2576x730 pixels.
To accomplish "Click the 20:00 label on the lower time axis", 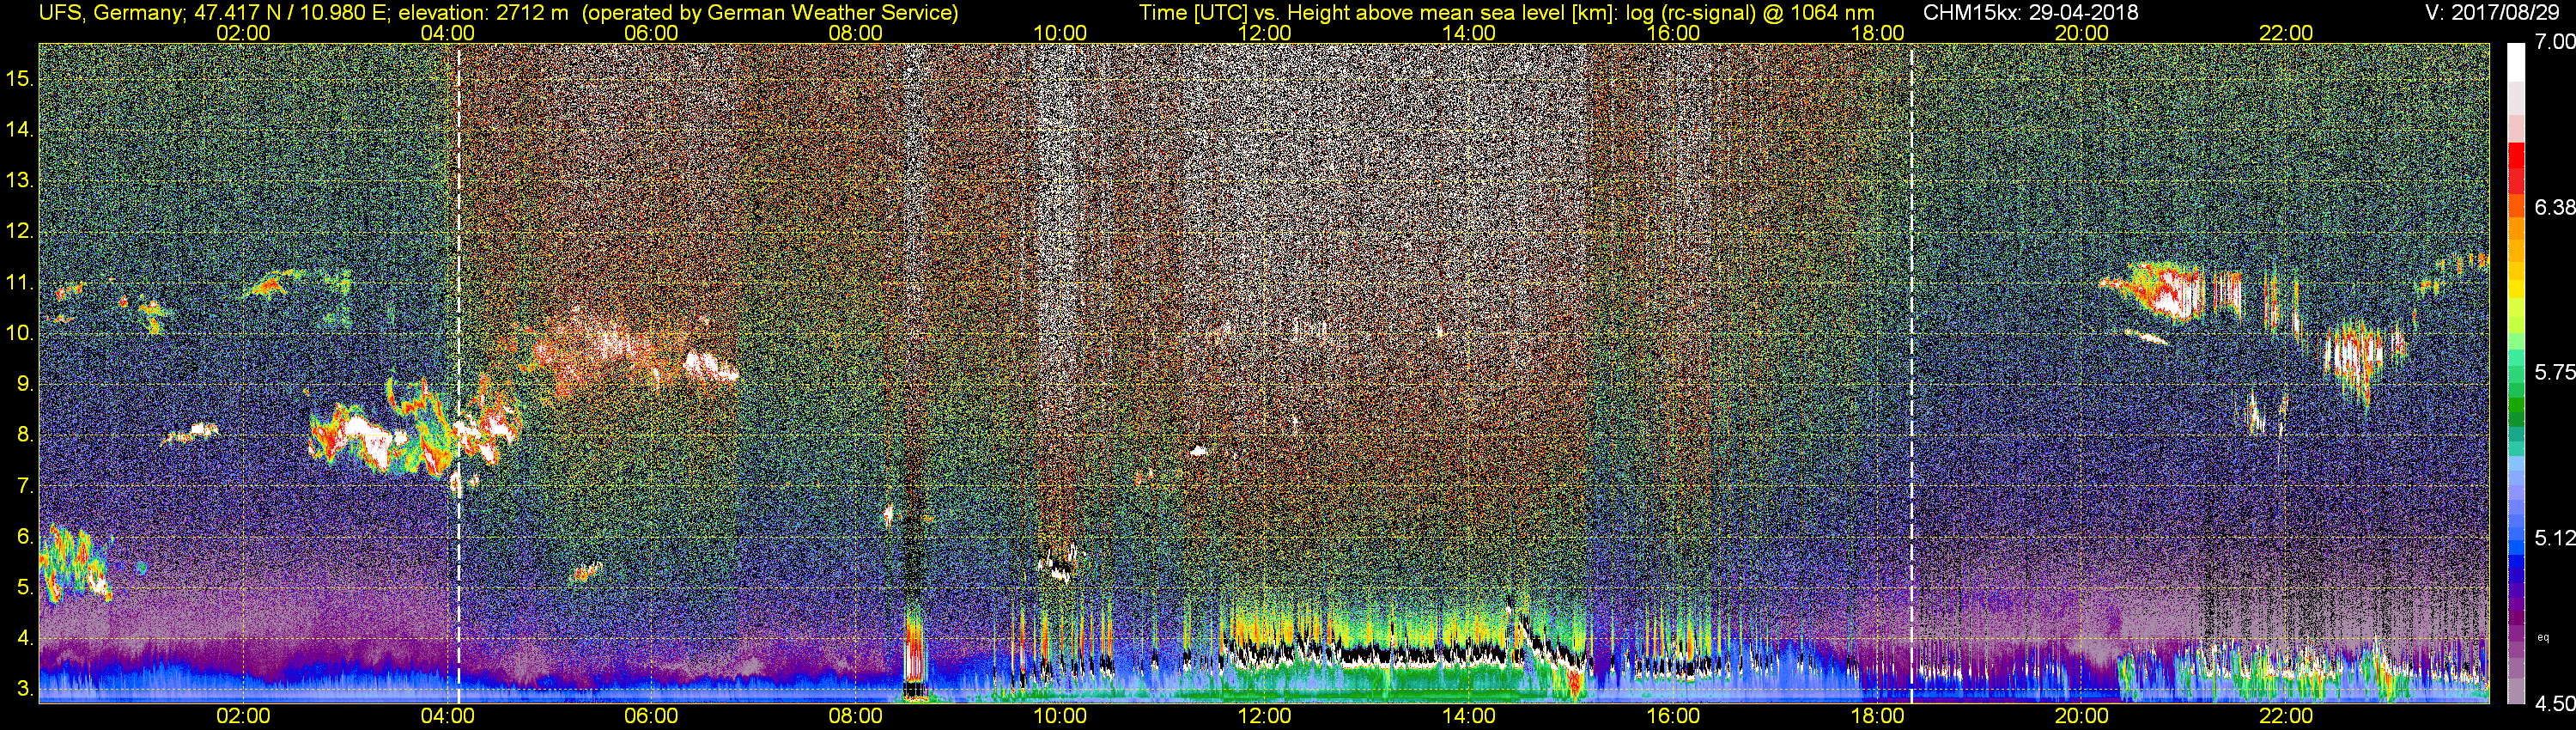I will [x=2082, y=716].
